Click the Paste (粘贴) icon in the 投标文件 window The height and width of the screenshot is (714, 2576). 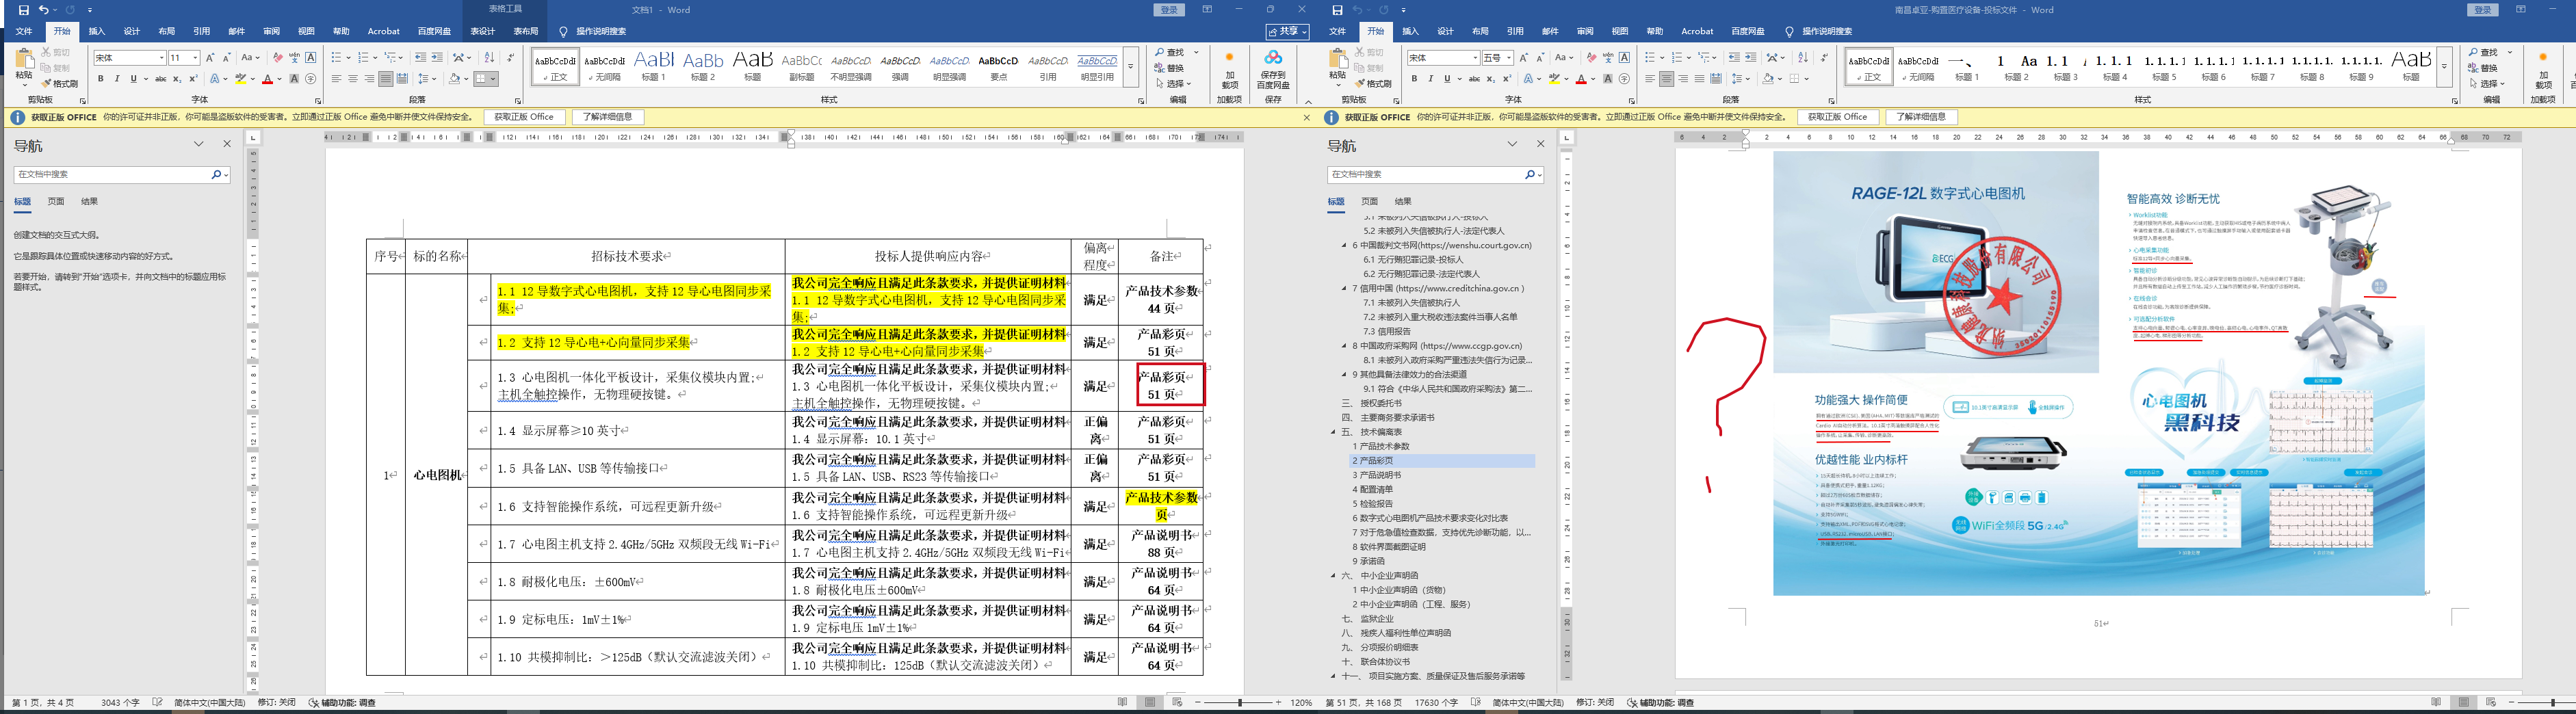[1337, 66]
